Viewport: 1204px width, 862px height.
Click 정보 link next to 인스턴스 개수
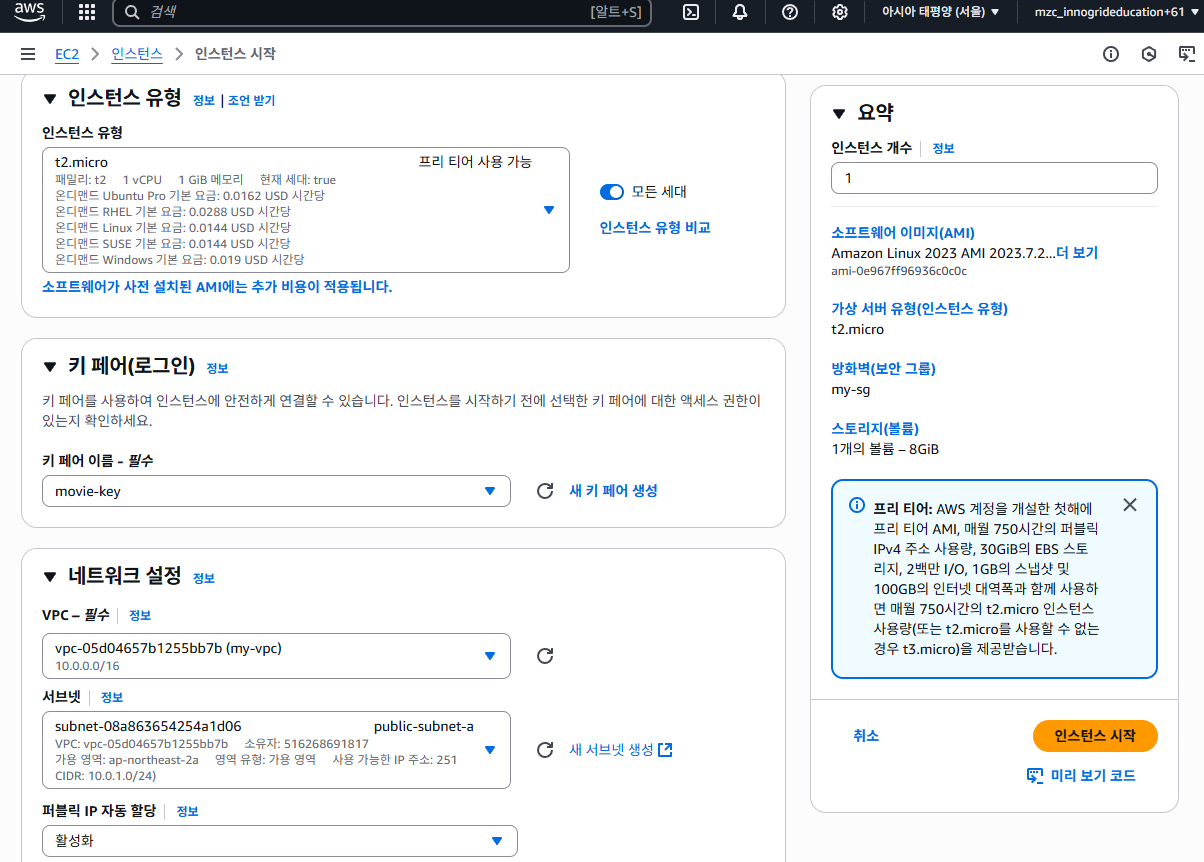pos(944,148)
